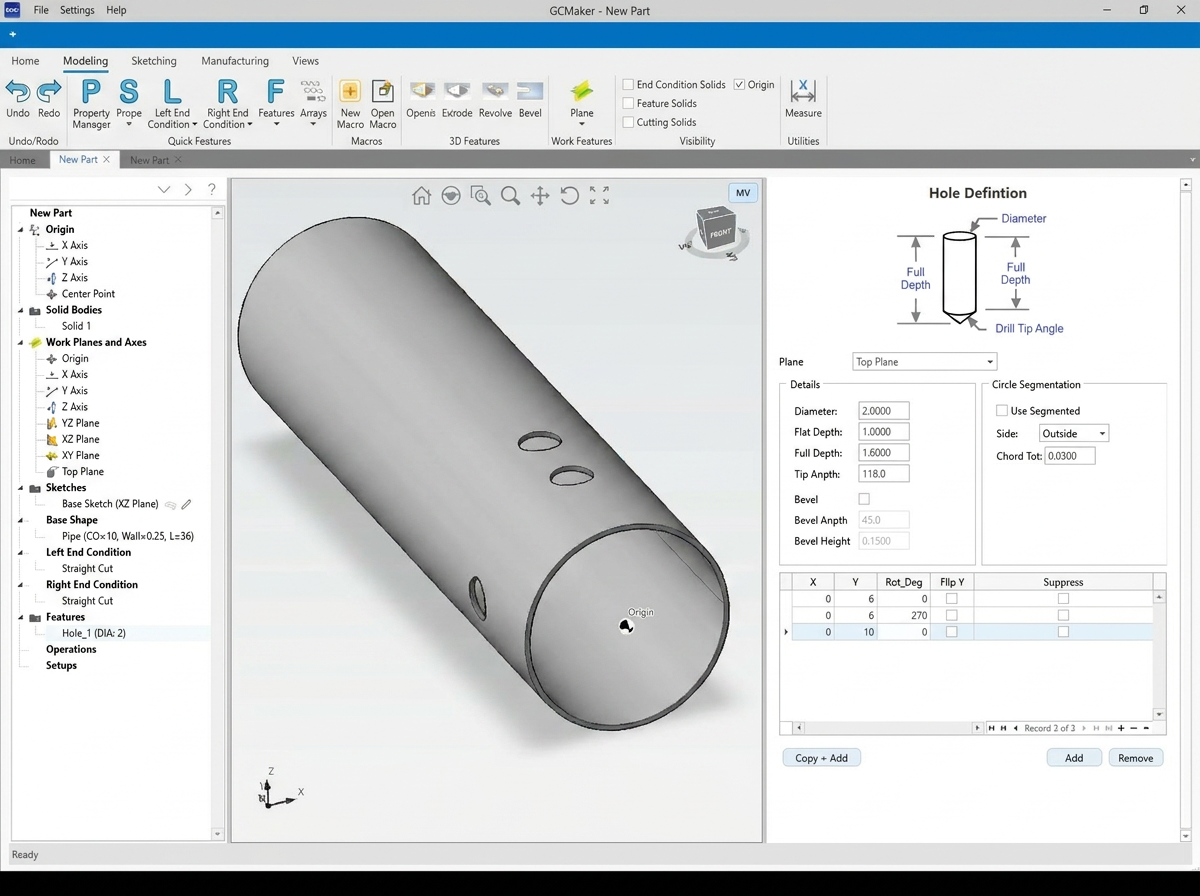The width and height of the screenshot is (1200, 896).
Task: Click the zoom magnifier icon in viewport
Action: [510, 196]
